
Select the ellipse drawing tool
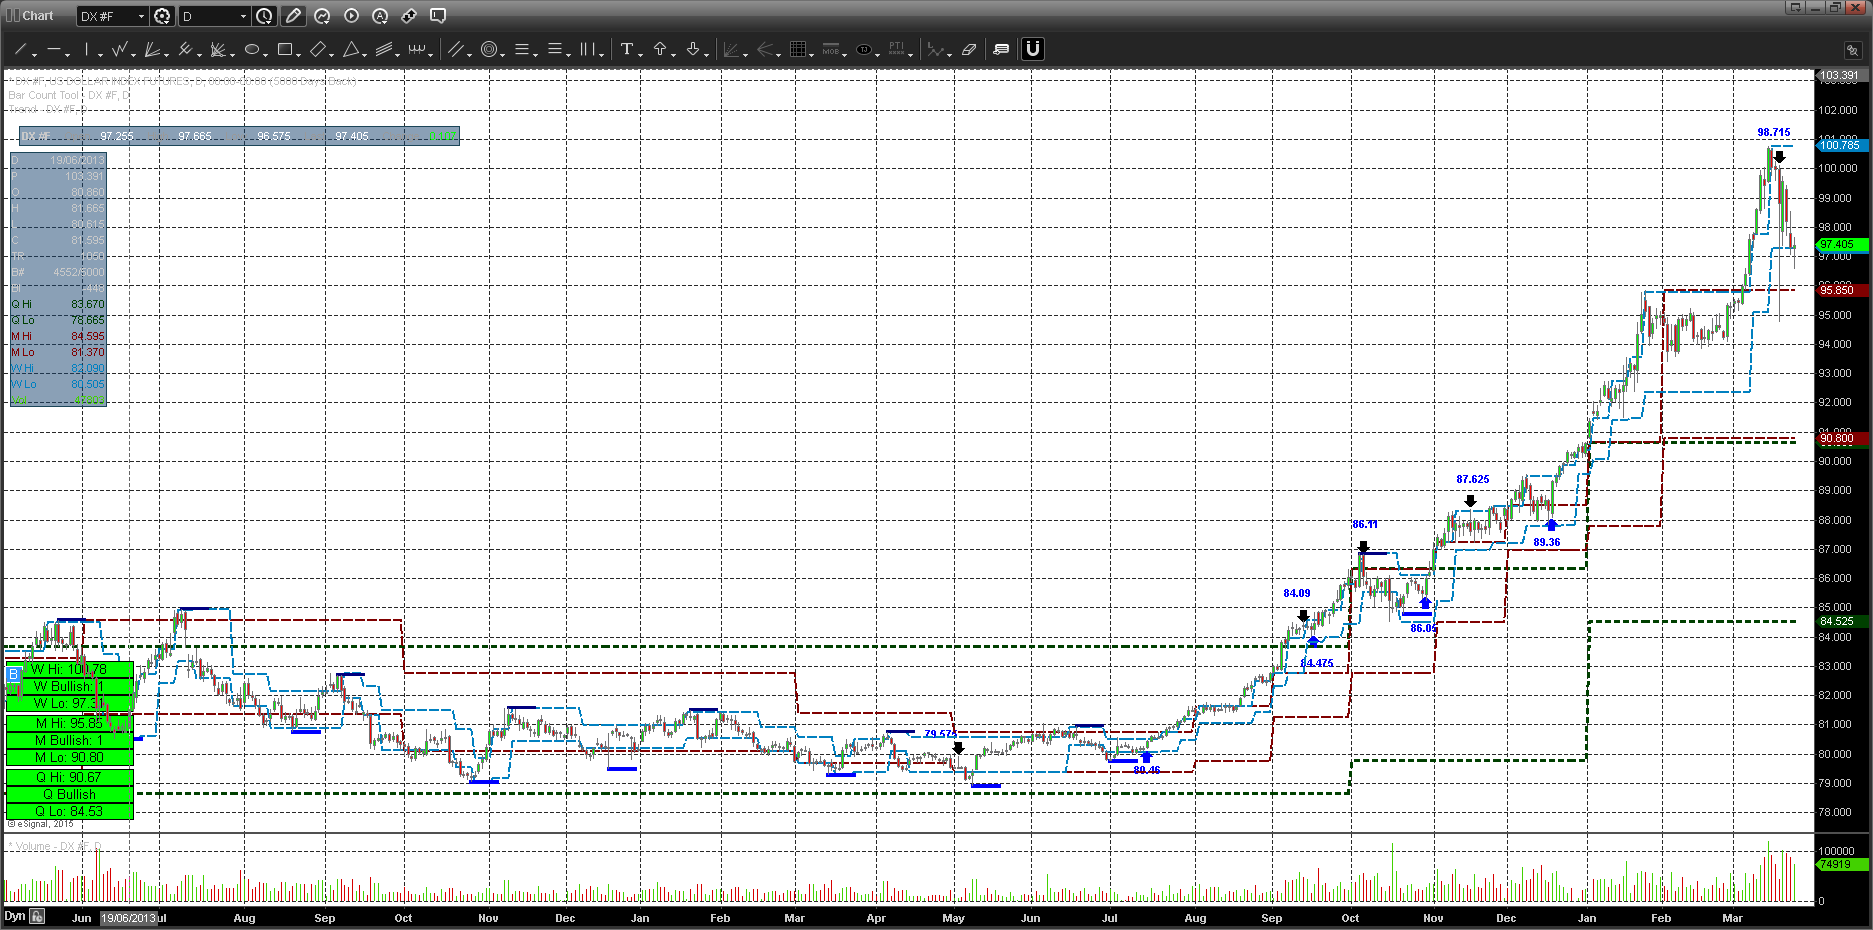(x=252, y=49)
